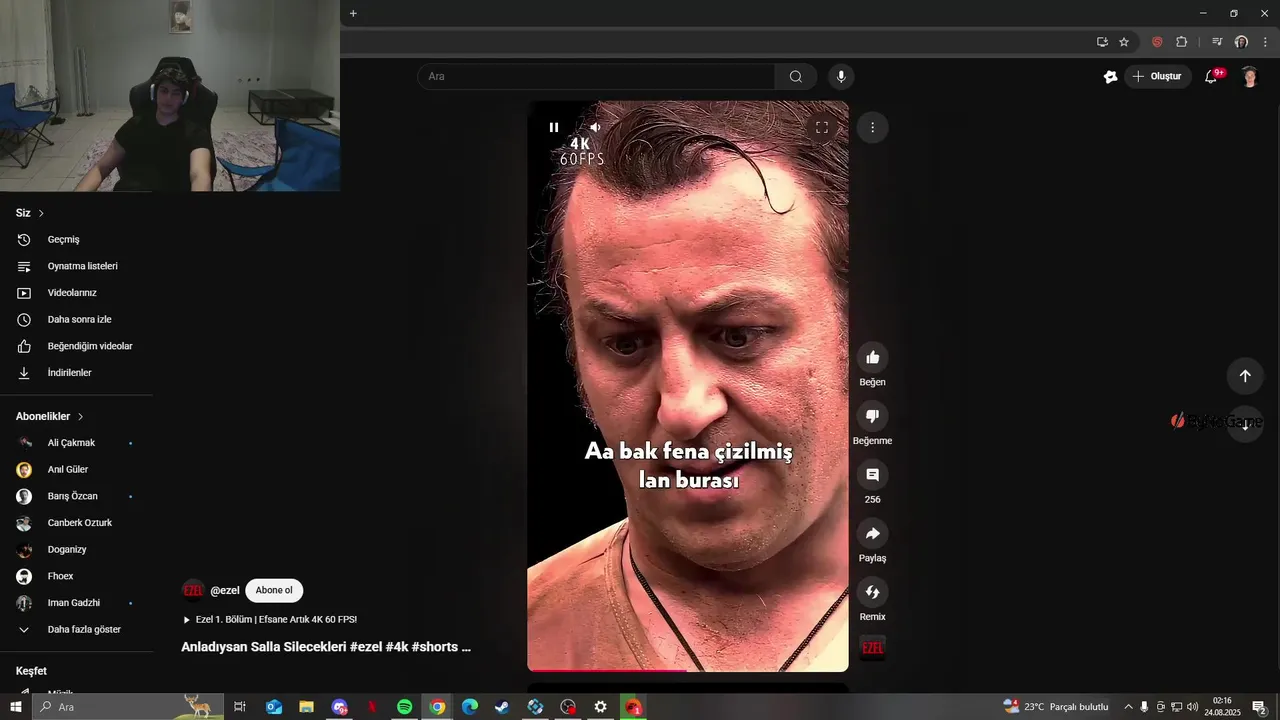The width and height of the screenshot is (1280, 720).
Task: Click the YouTube search field
Action: pos(596,76)
